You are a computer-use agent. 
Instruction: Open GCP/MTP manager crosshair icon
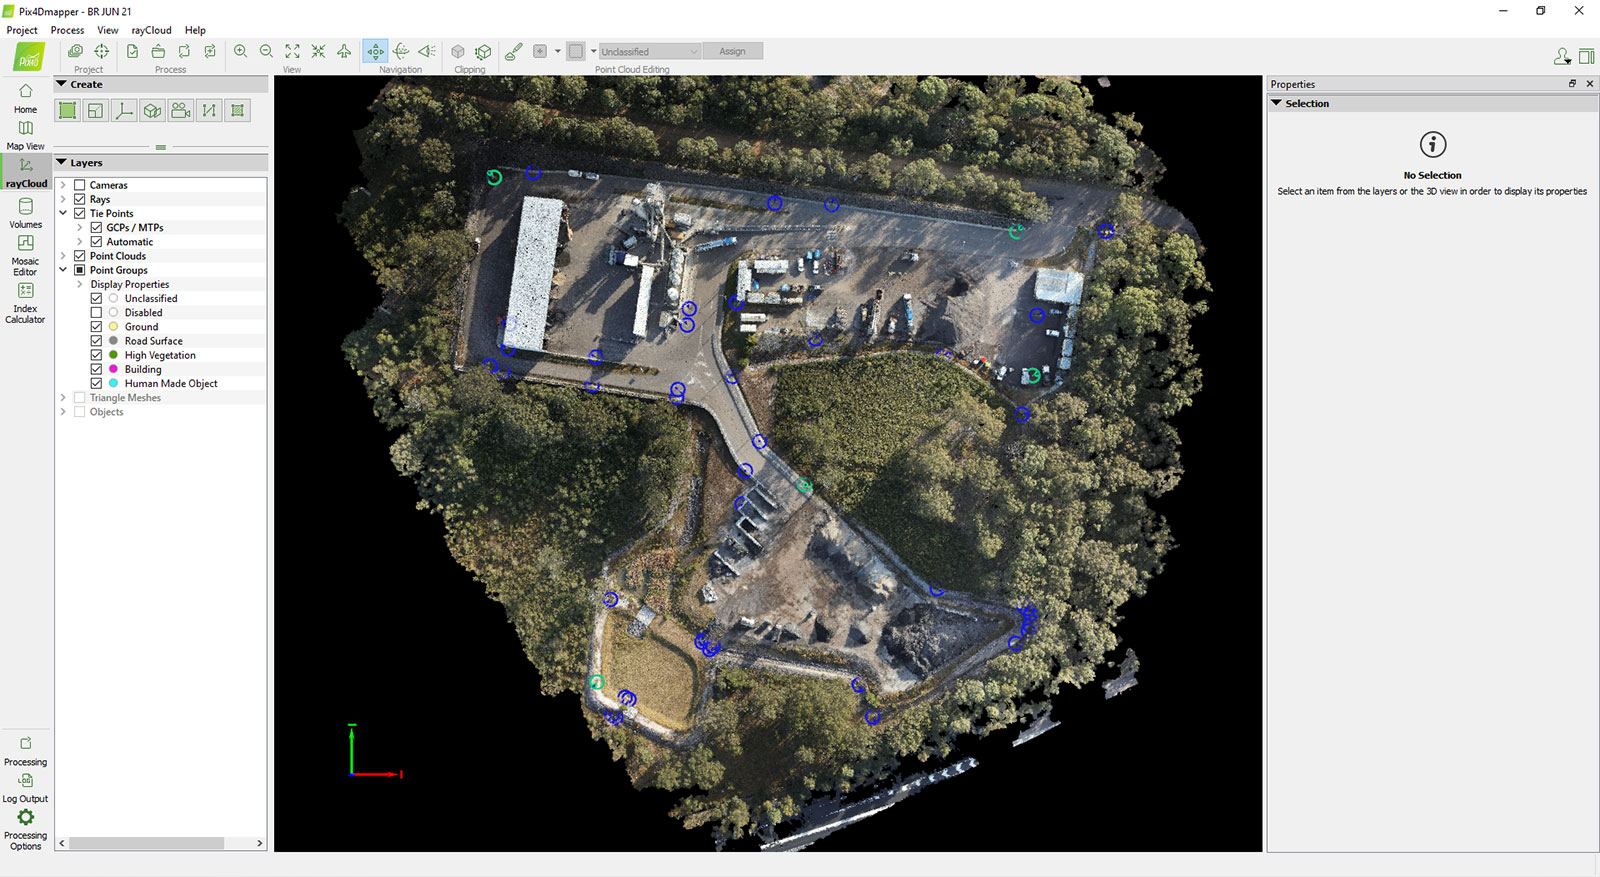tap(101, 51)
